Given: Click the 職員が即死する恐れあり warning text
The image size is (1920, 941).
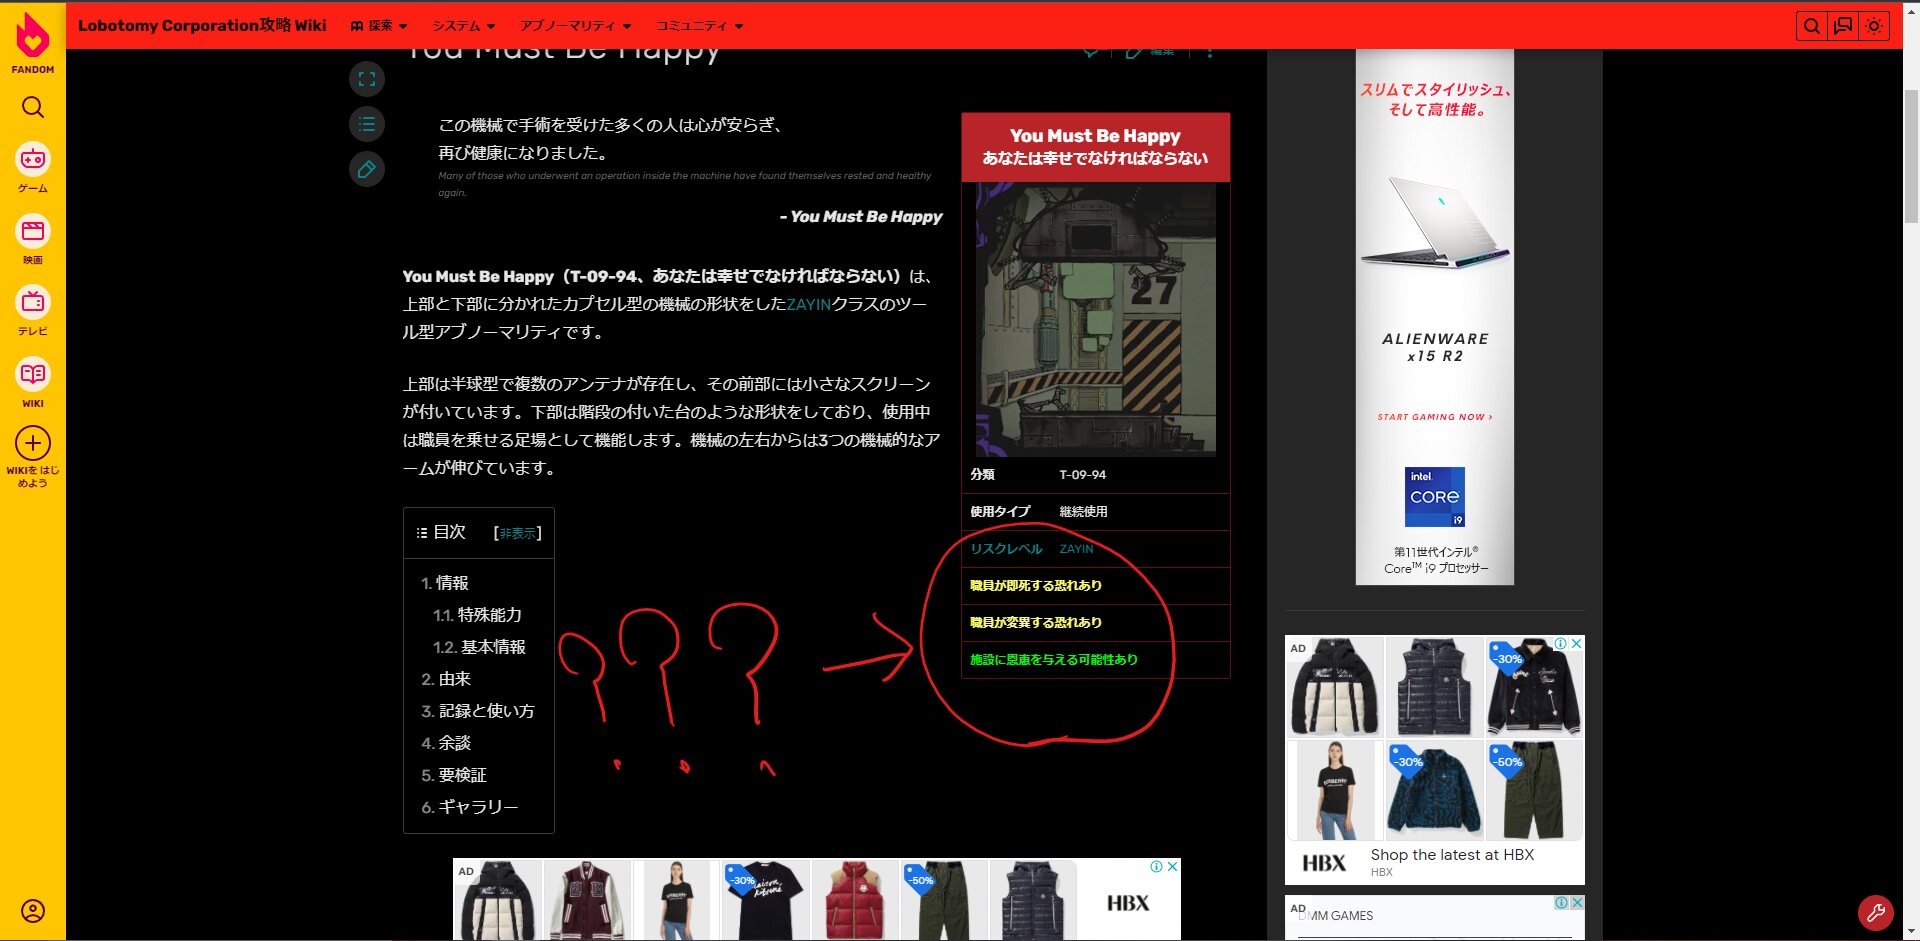Looking at the screenshot, I should pos(1036,586).
